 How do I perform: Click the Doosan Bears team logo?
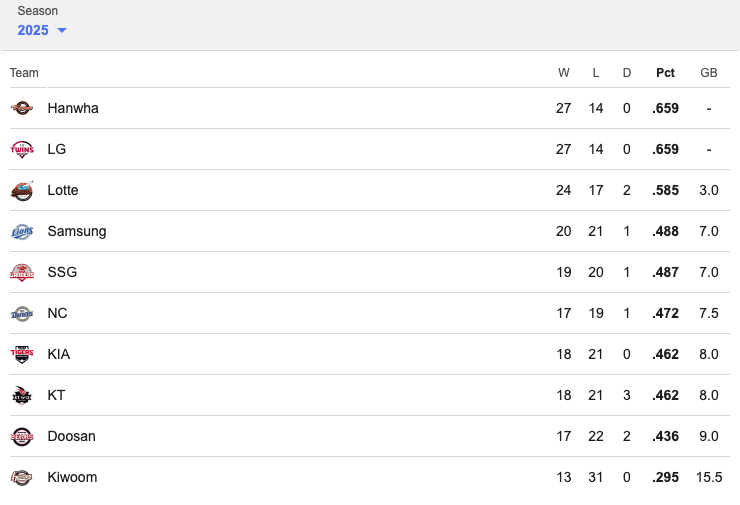click(x=22, y=437)
